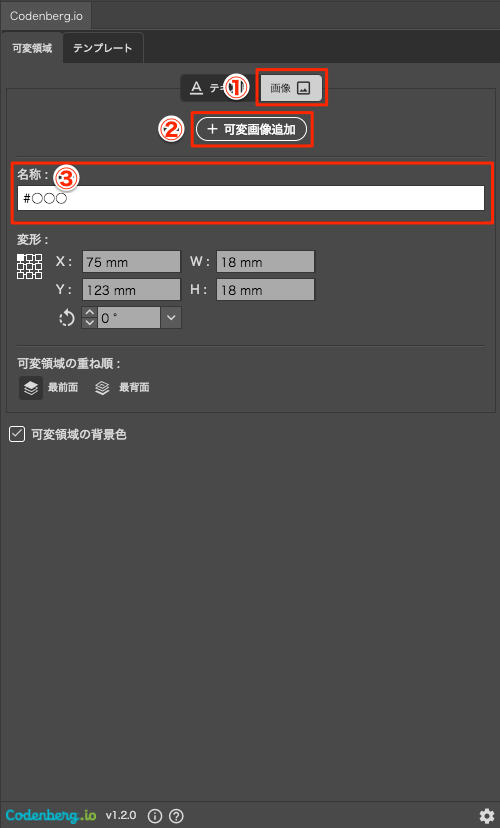The image size is (500, 828).
Task: Decrease rotation with the down stepper arrow
Action: [90, 323]
